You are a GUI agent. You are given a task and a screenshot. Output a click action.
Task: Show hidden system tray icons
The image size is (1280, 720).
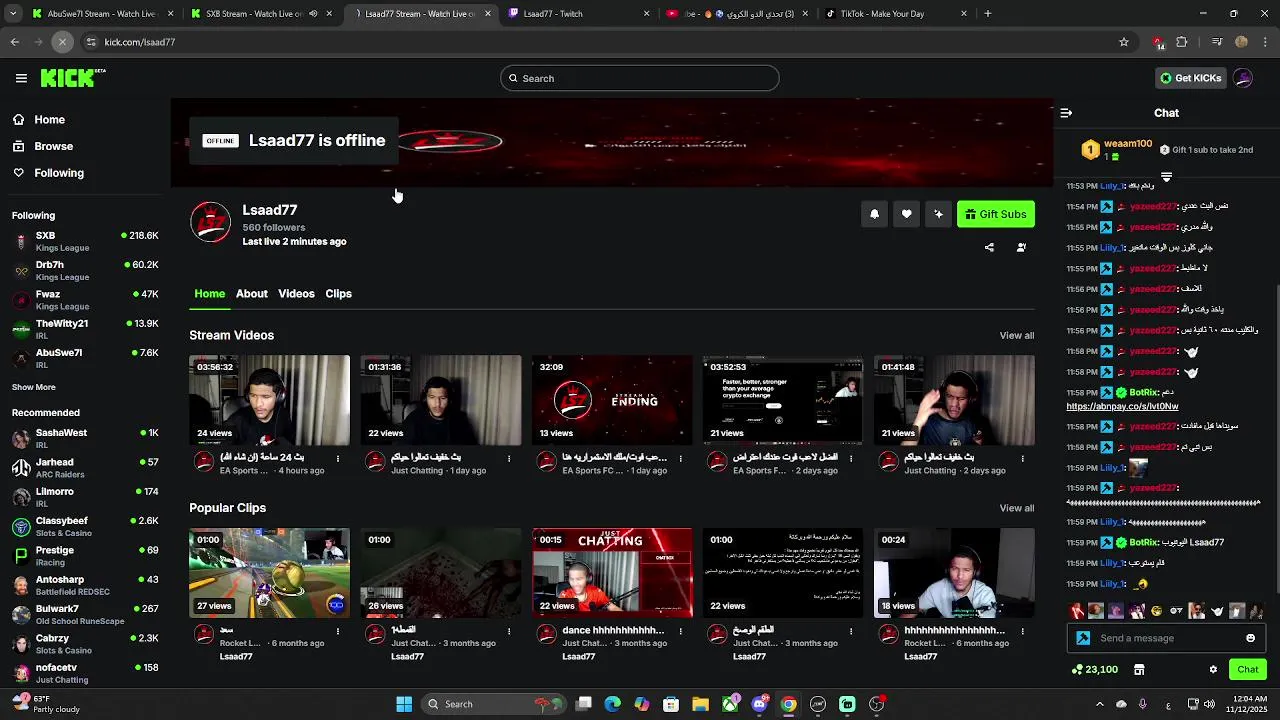tap(1100, 704)
